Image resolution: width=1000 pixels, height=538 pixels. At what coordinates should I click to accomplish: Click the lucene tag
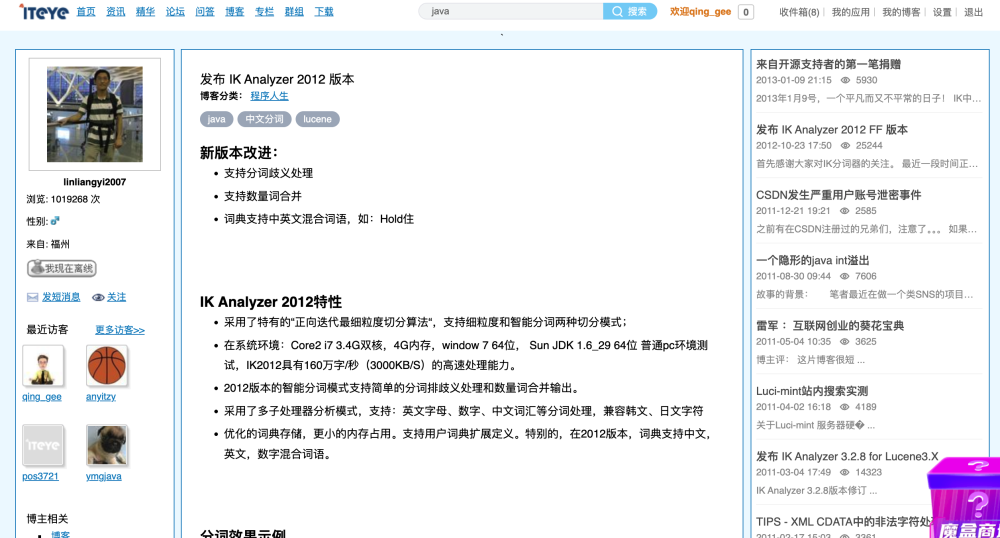tap(317, 119)
